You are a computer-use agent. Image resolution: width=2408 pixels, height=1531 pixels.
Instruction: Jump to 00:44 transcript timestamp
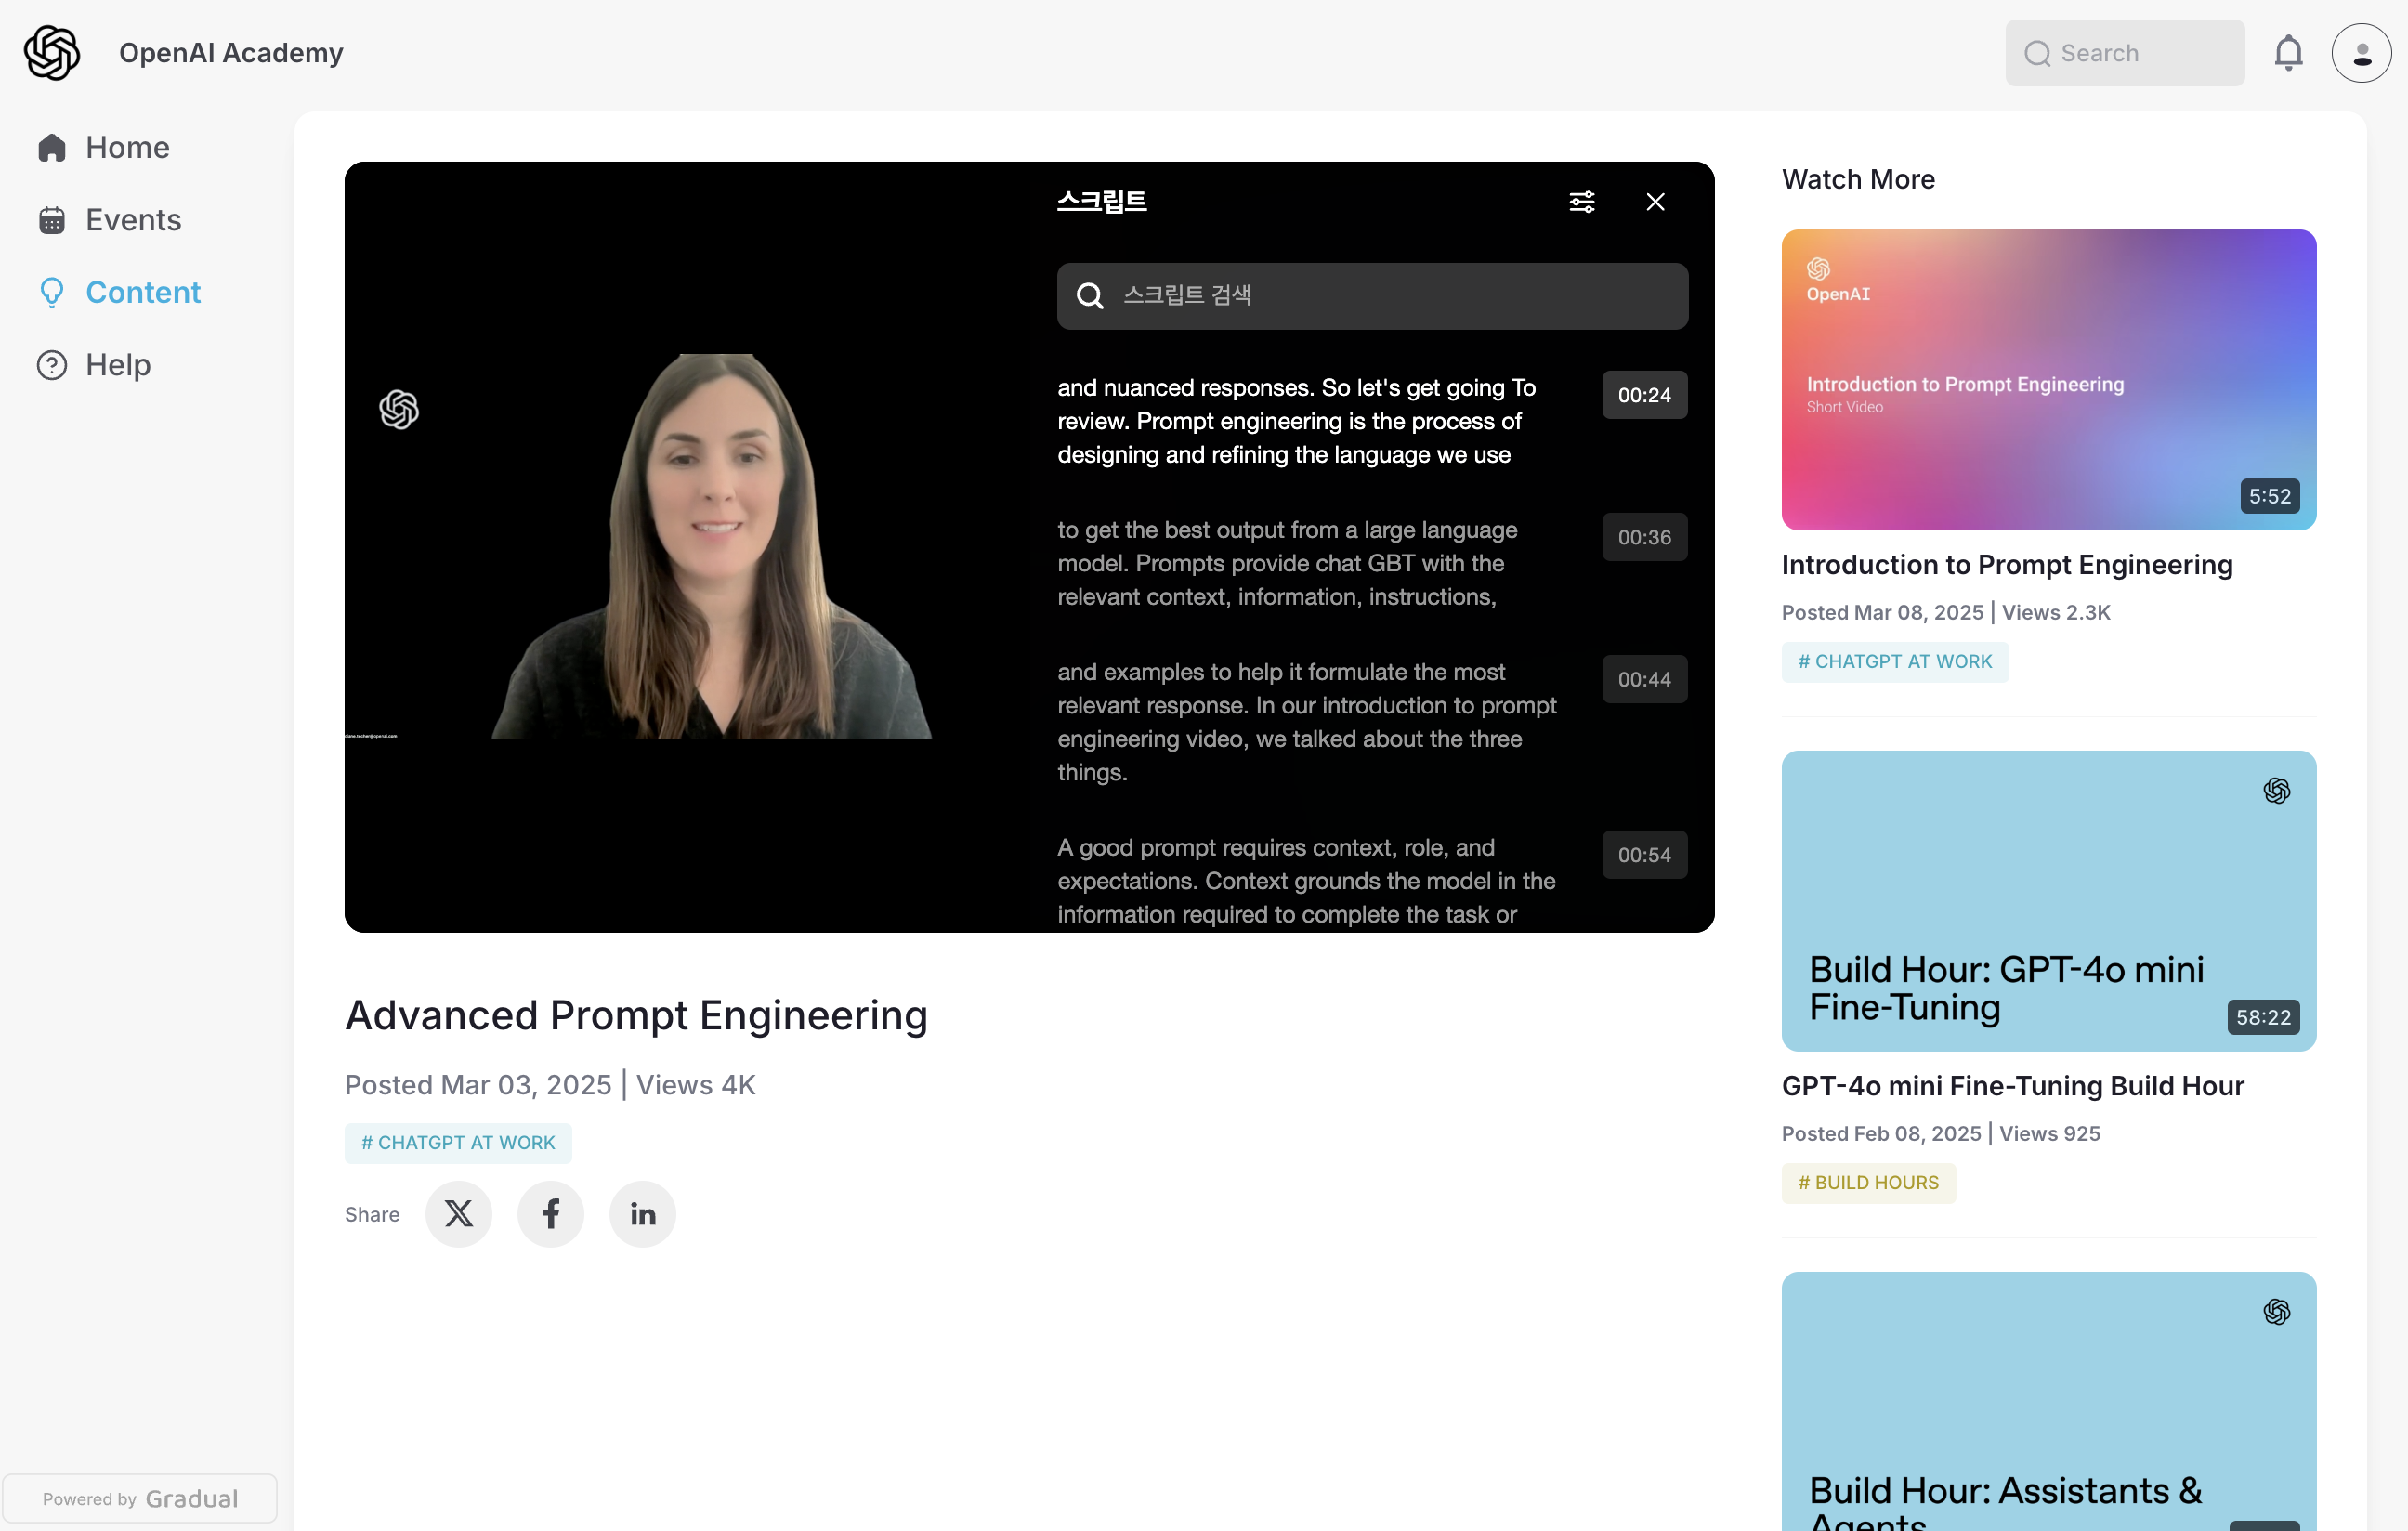click(x=1643, y=679)
